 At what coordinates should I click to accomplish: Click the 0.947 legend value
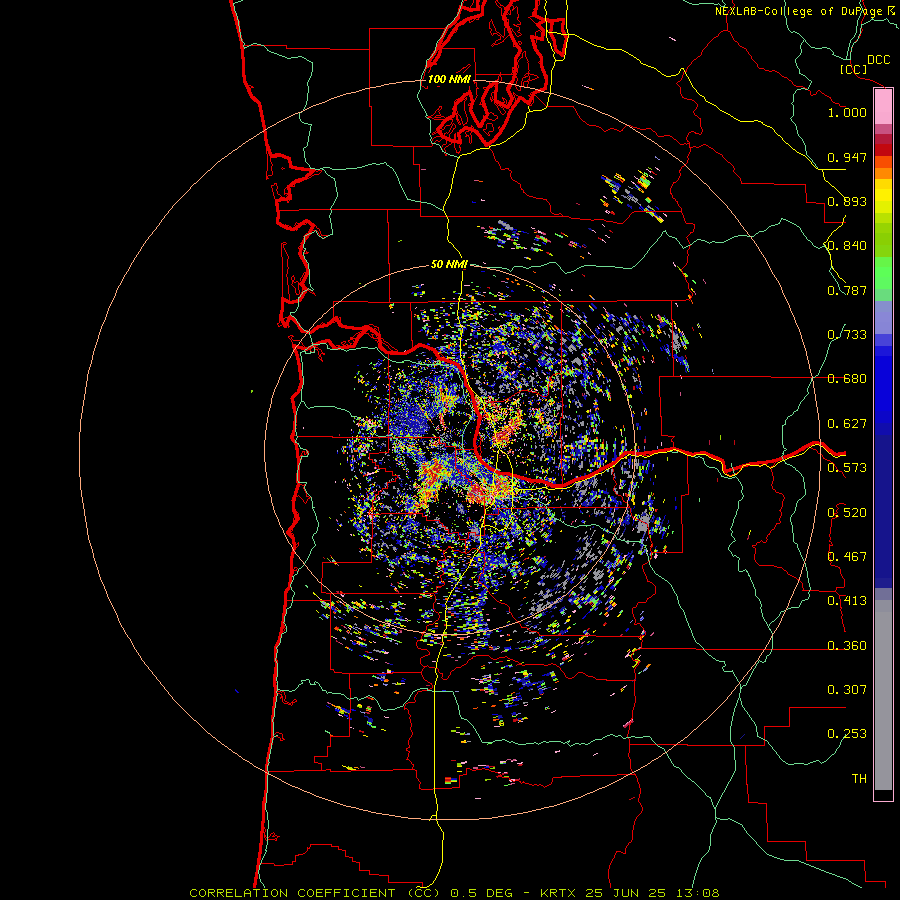847,157
